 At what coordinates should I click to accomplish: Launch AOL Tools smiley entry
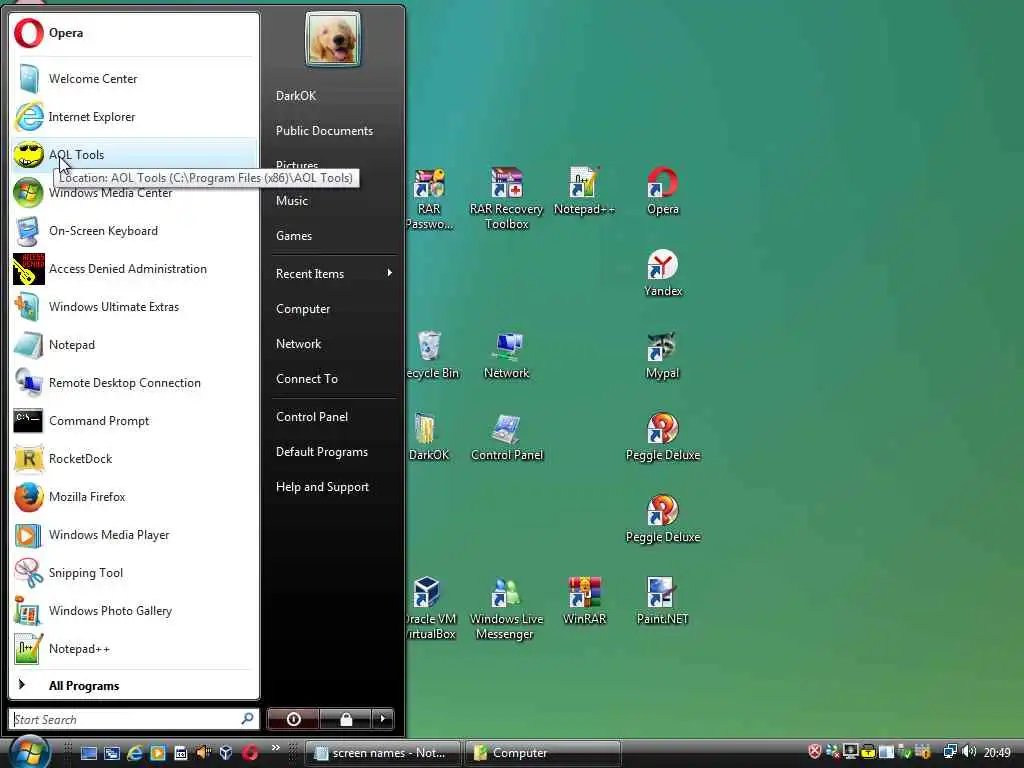(x=134, y=155)
